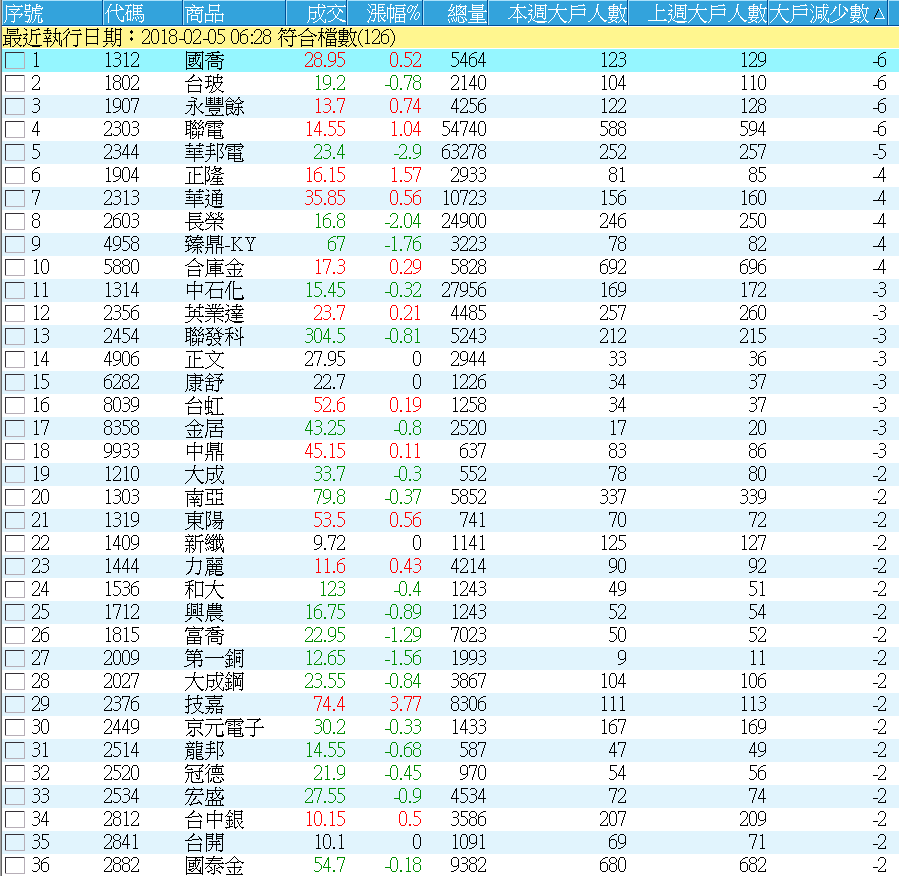
Task: Select stock name 龍邦
Action: 205,750
